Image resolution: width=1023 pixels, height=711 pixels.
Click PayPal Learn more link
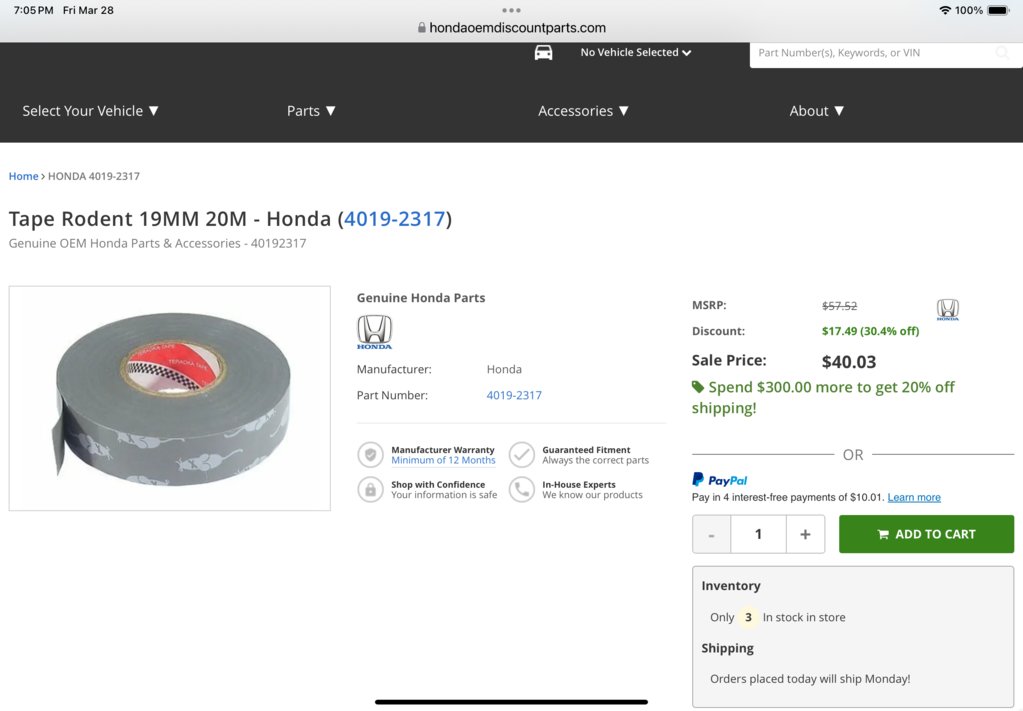coord(914,497)
